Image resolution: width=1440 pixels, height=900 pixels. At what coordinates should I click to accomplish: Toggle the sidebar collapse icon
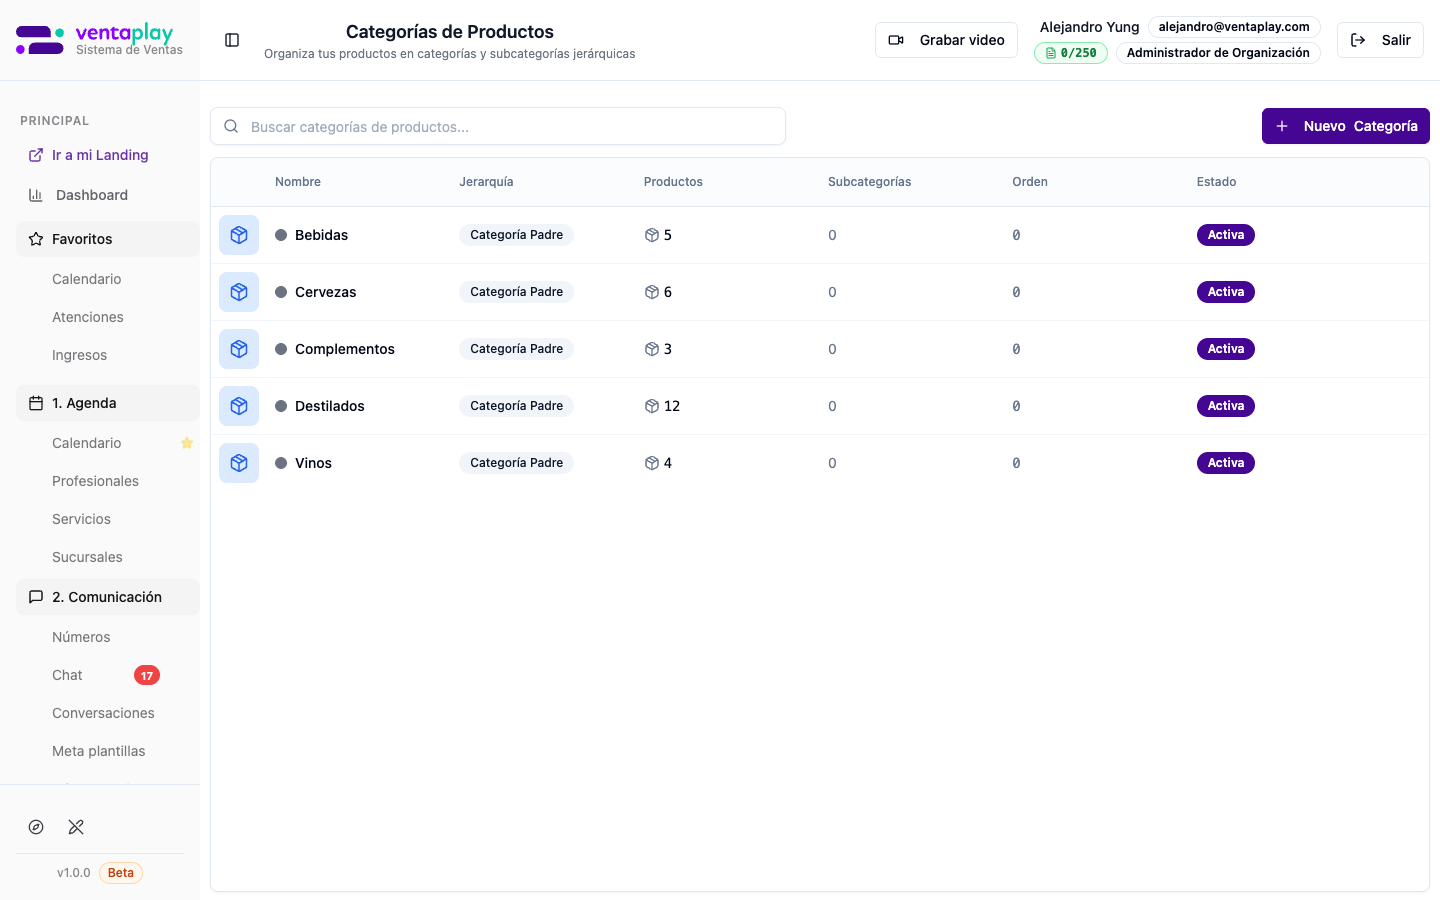(x=232, y=40)
